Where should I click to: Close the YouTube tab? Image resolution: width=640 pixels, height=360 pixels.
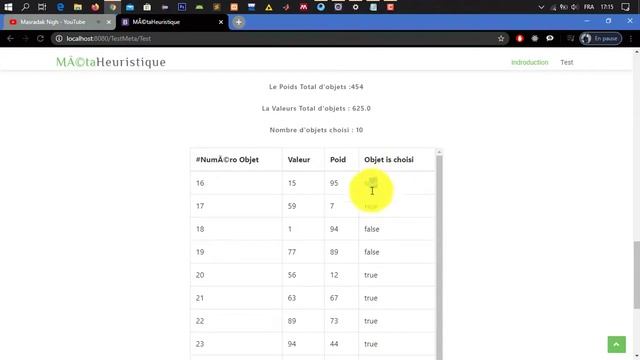click(x=109, y=22)
